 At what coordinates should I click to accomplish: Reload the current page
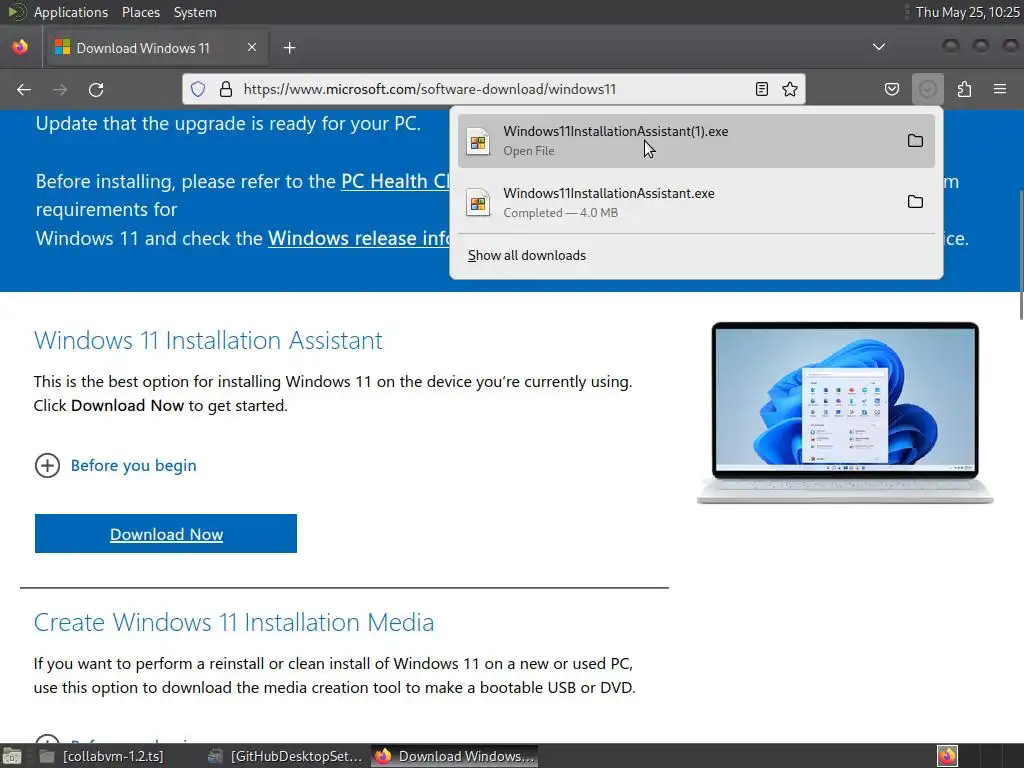pos(96,89)
